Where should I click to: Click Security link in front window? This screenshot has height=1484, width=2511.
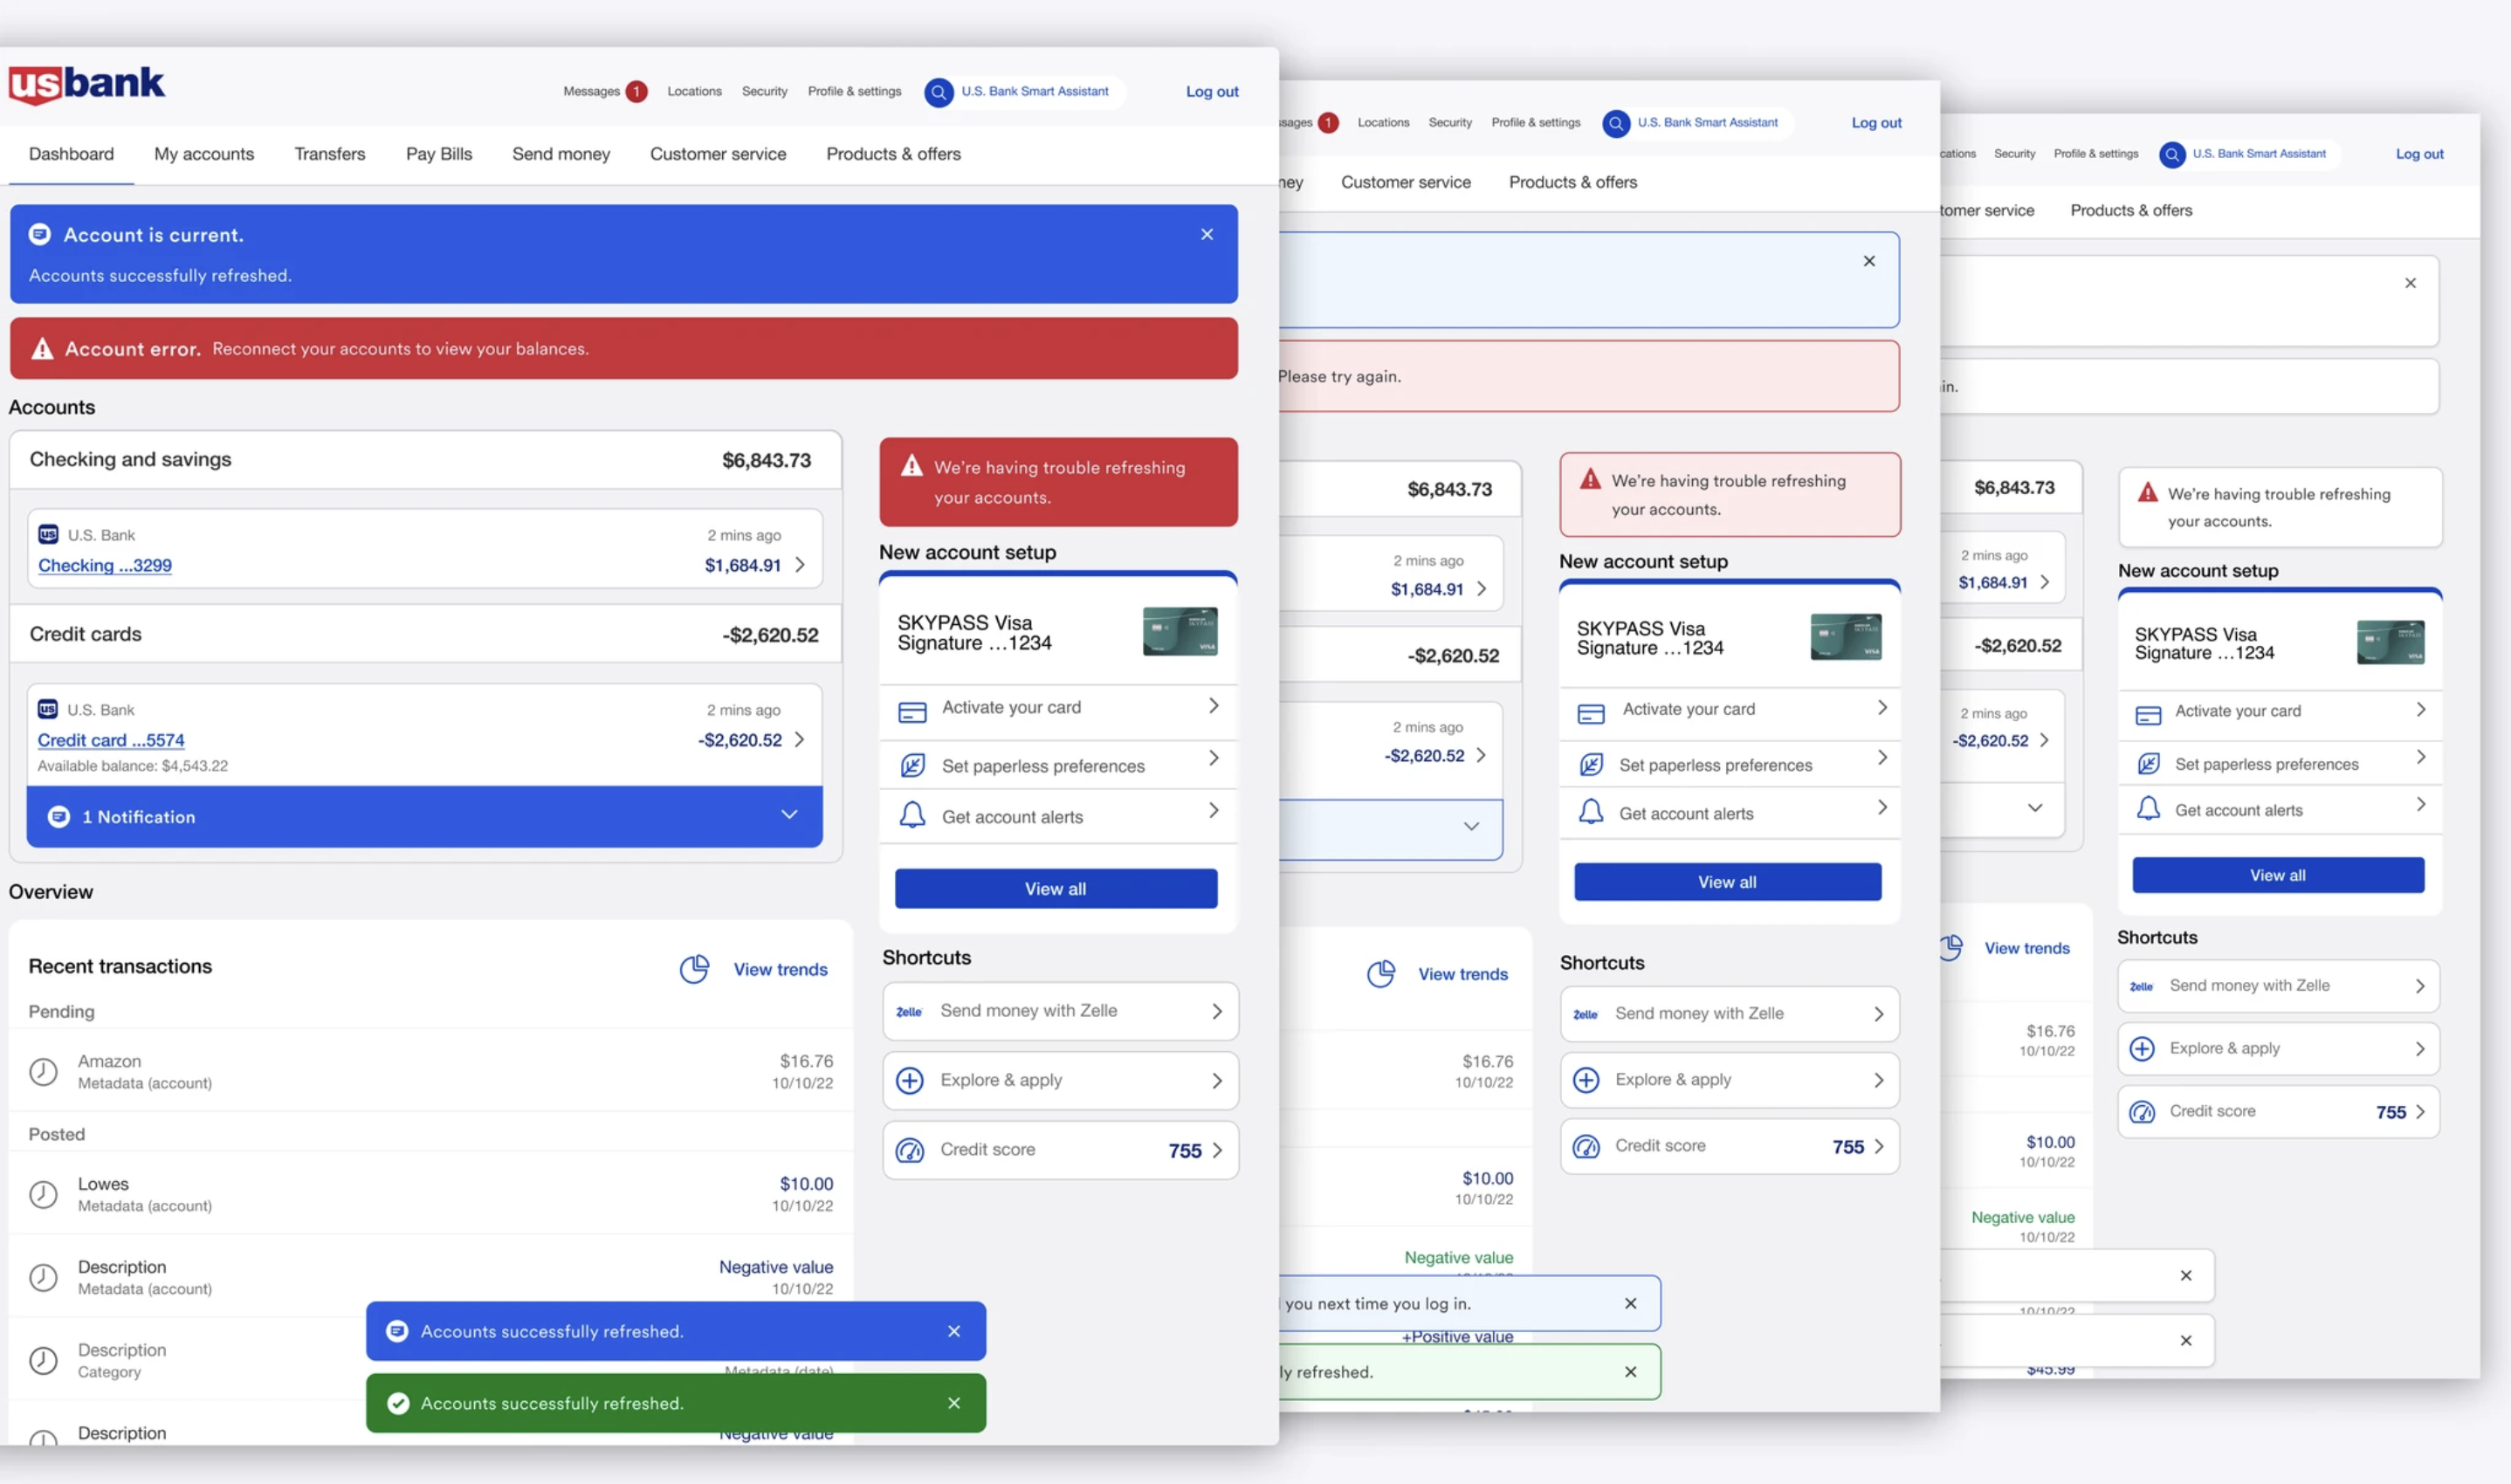764,91
